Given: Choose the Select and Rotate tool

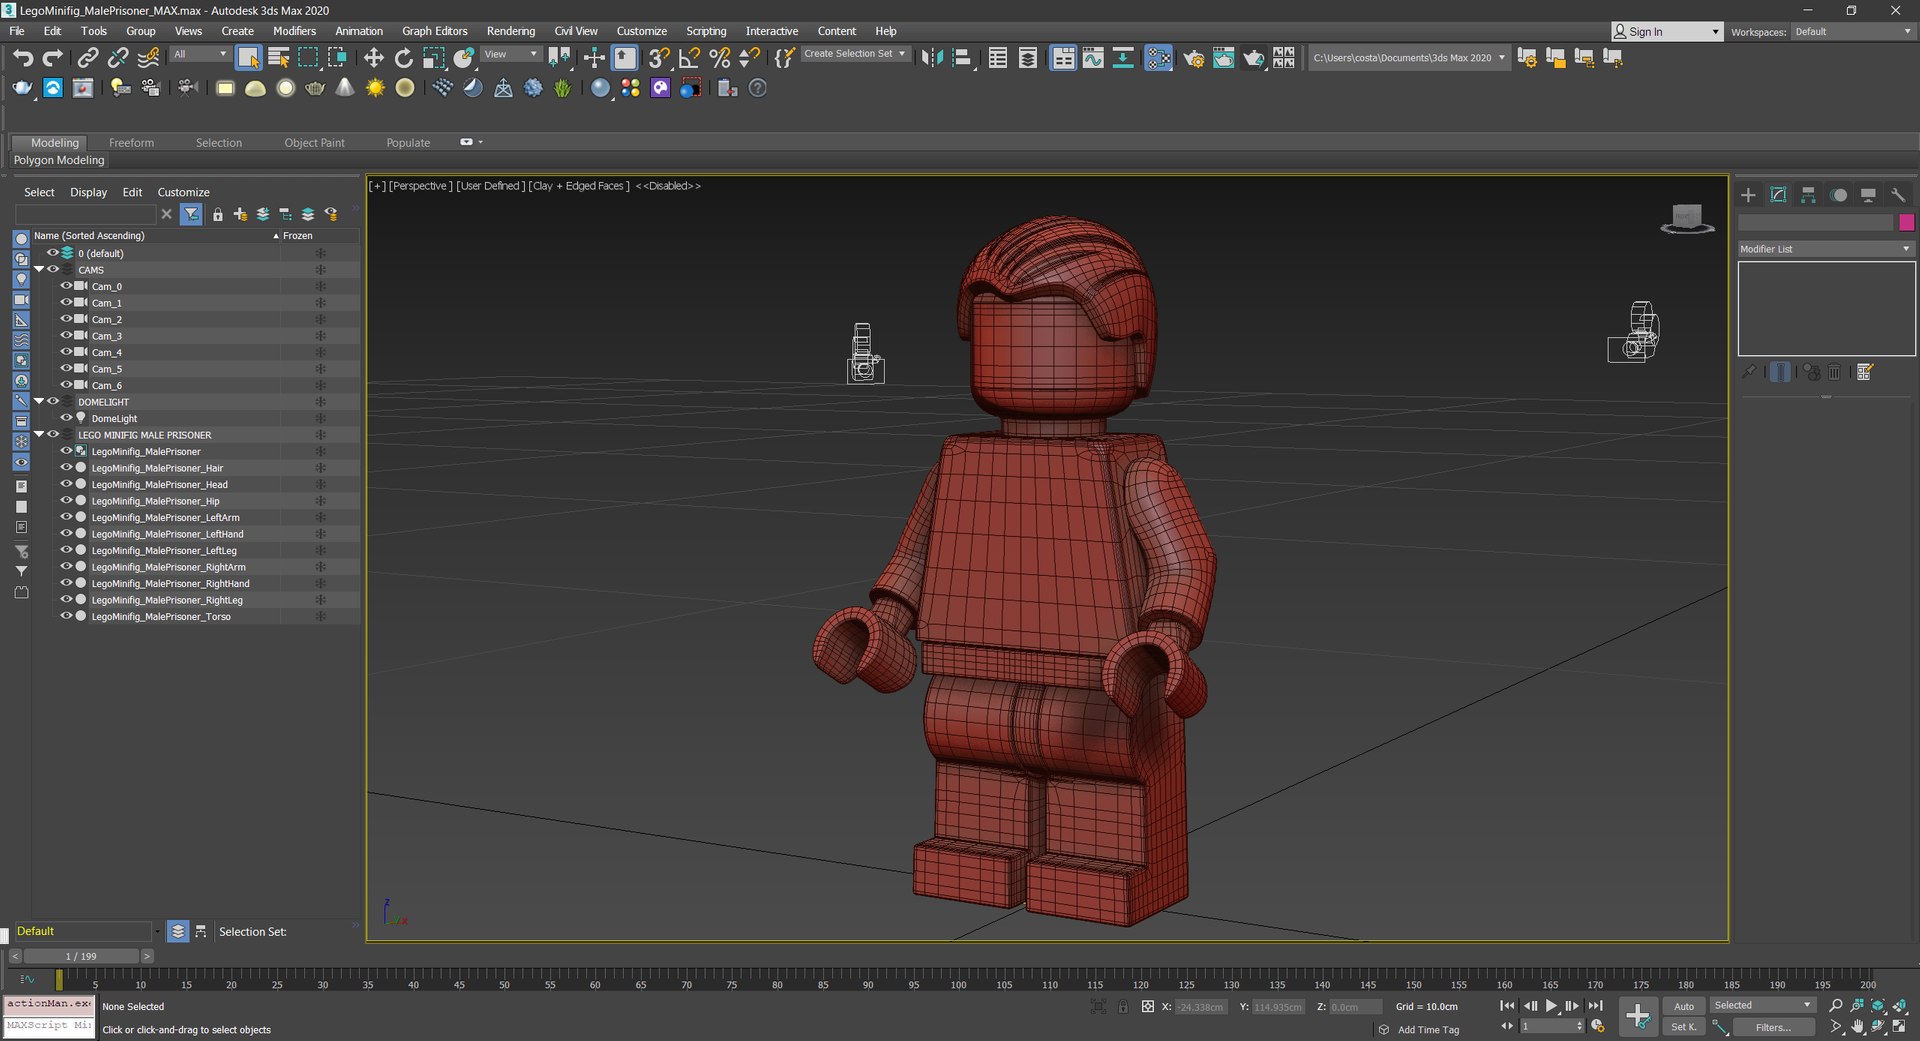Looking at the screenshot, I should (403, 58).
